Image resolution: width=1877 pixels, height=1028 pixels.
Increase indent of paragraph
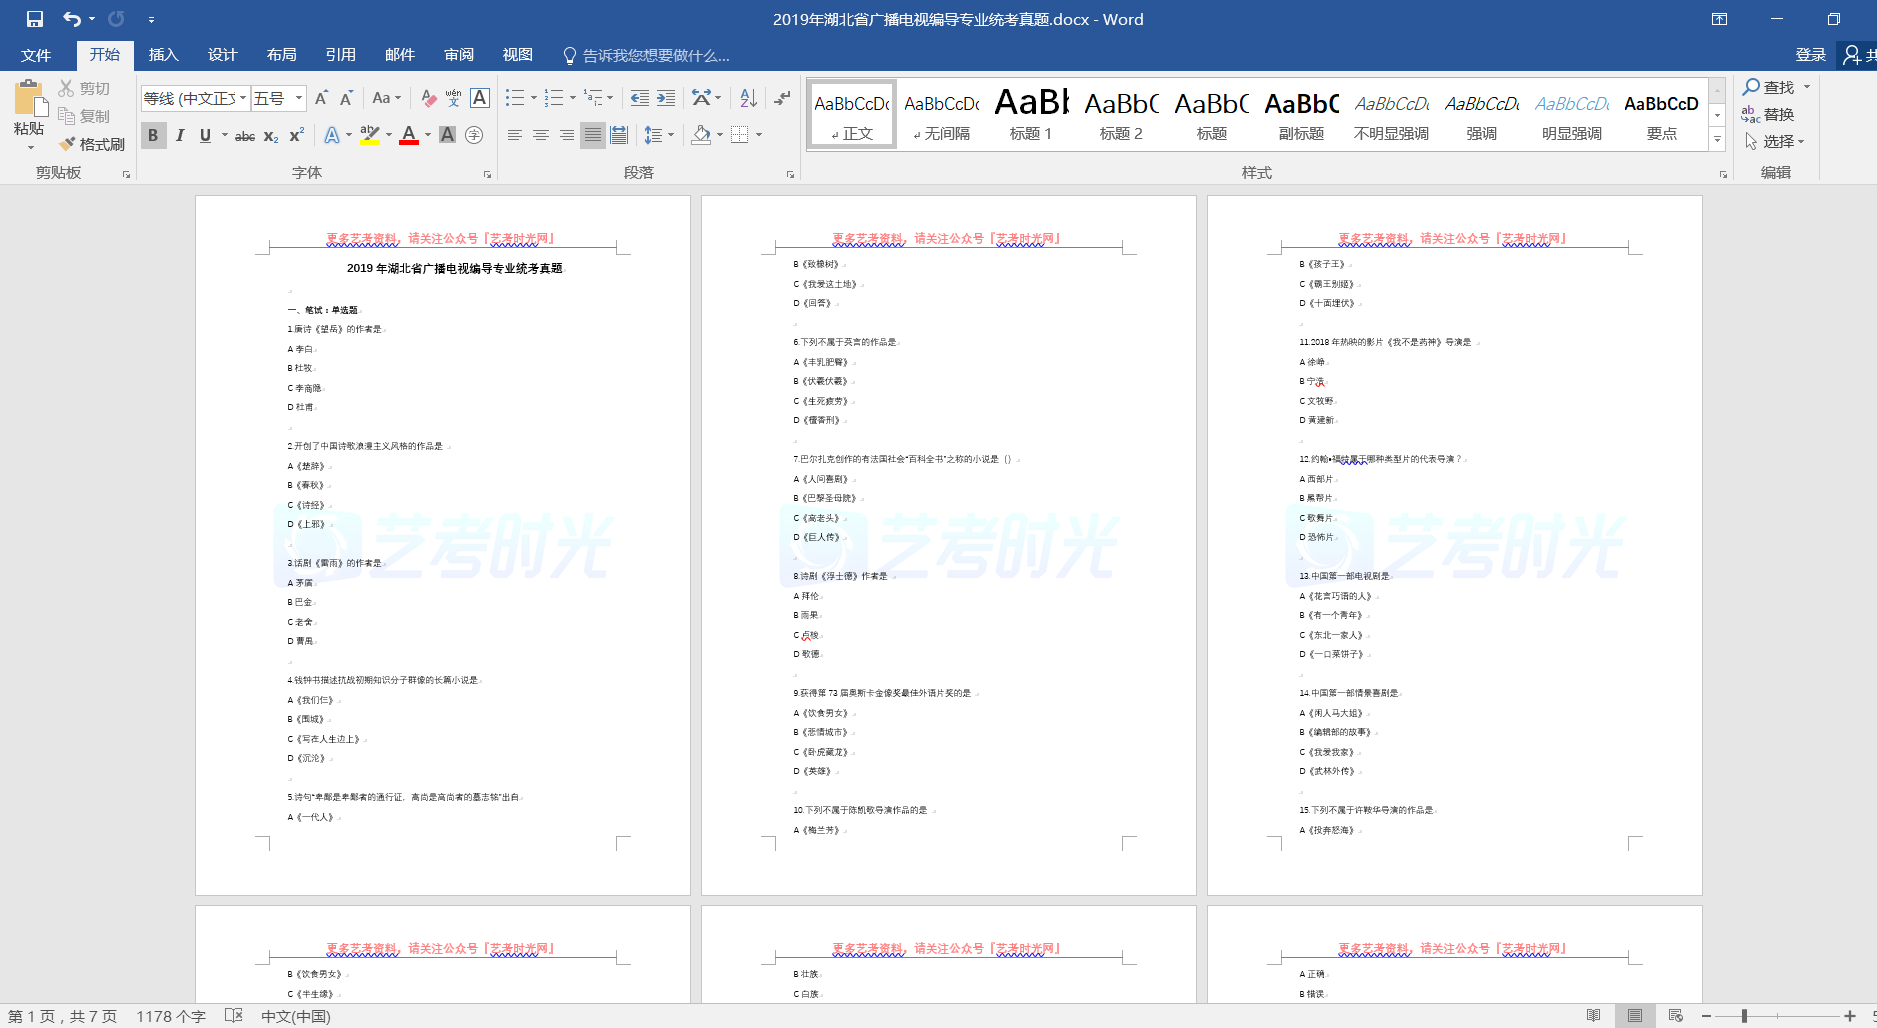pyautogui.click(x=666, y=98)
